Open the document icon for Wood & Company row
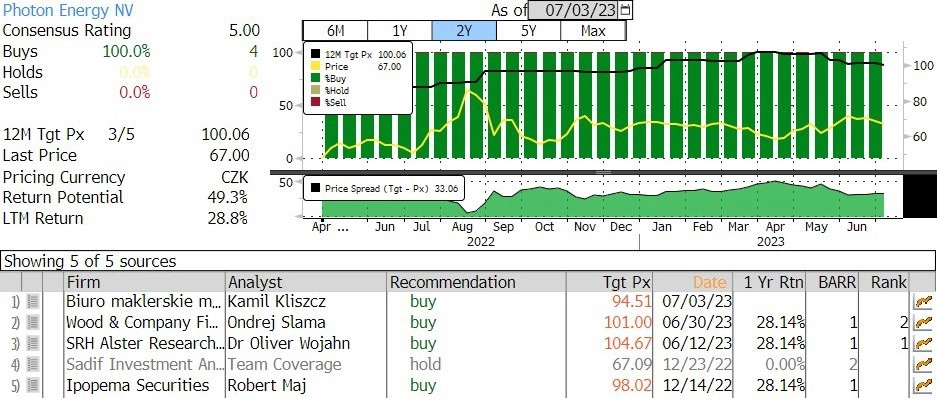Image resolution: width=937 pixels, height=403 pixels. coord(33,323)
